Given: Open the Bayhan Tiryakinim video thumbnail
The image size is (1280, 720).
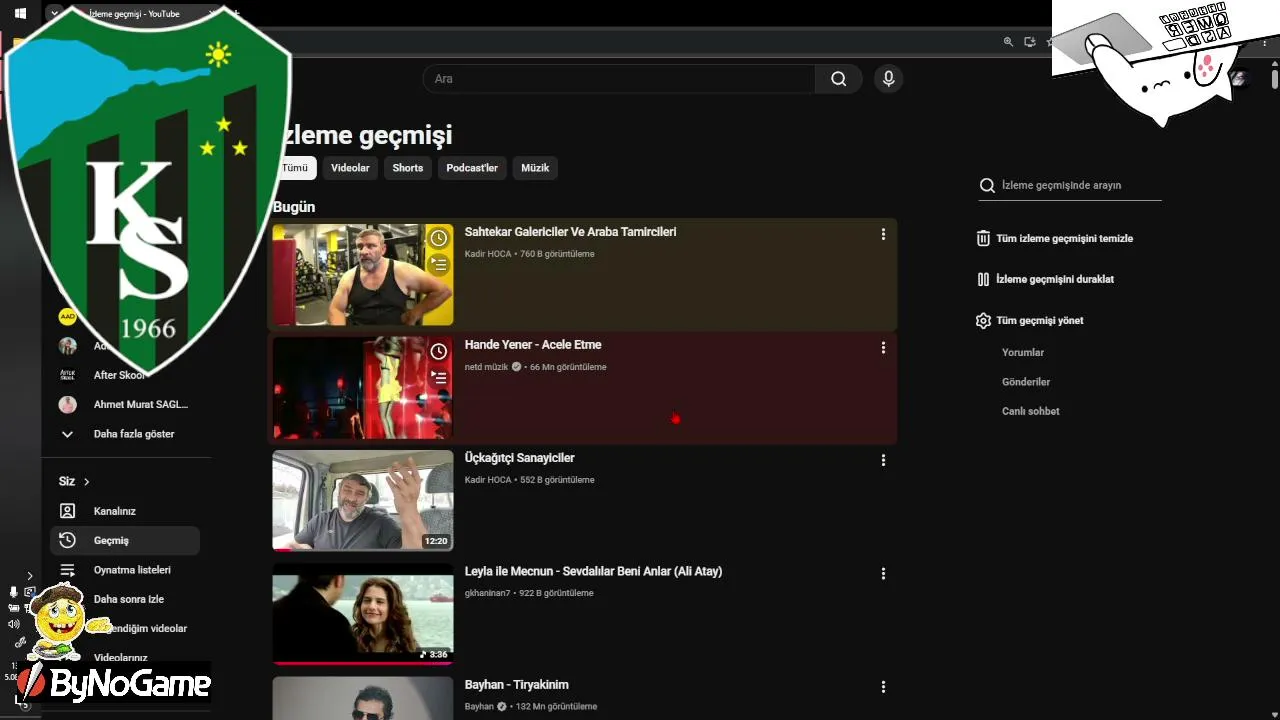Looking at the screenshot, I should click(x=363, y=698).
